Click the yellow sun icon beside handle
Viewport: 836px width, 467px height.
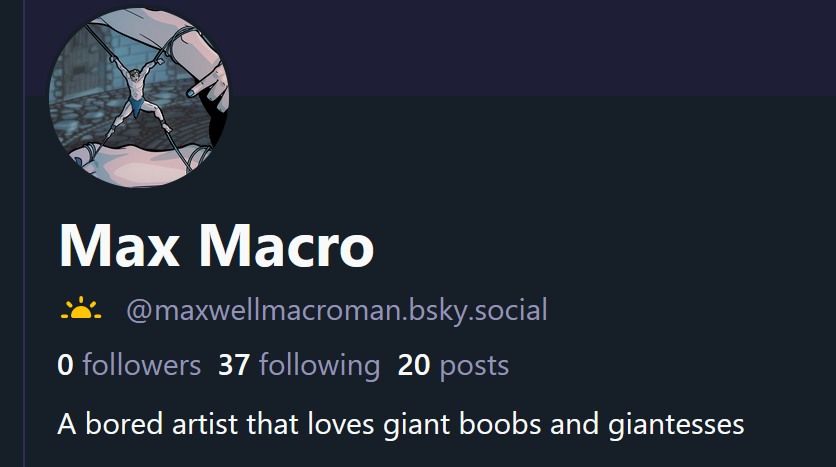tap(81, 308)
